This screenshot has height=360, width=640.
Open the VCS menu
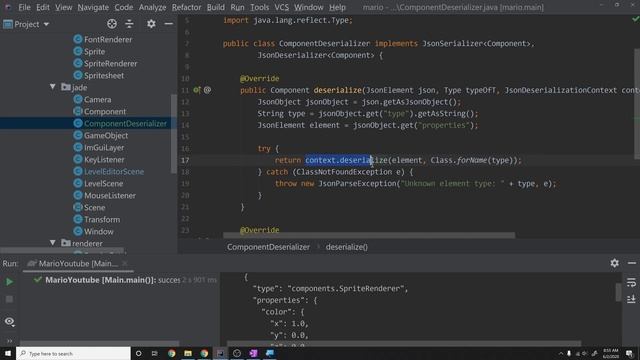[281, 7]
